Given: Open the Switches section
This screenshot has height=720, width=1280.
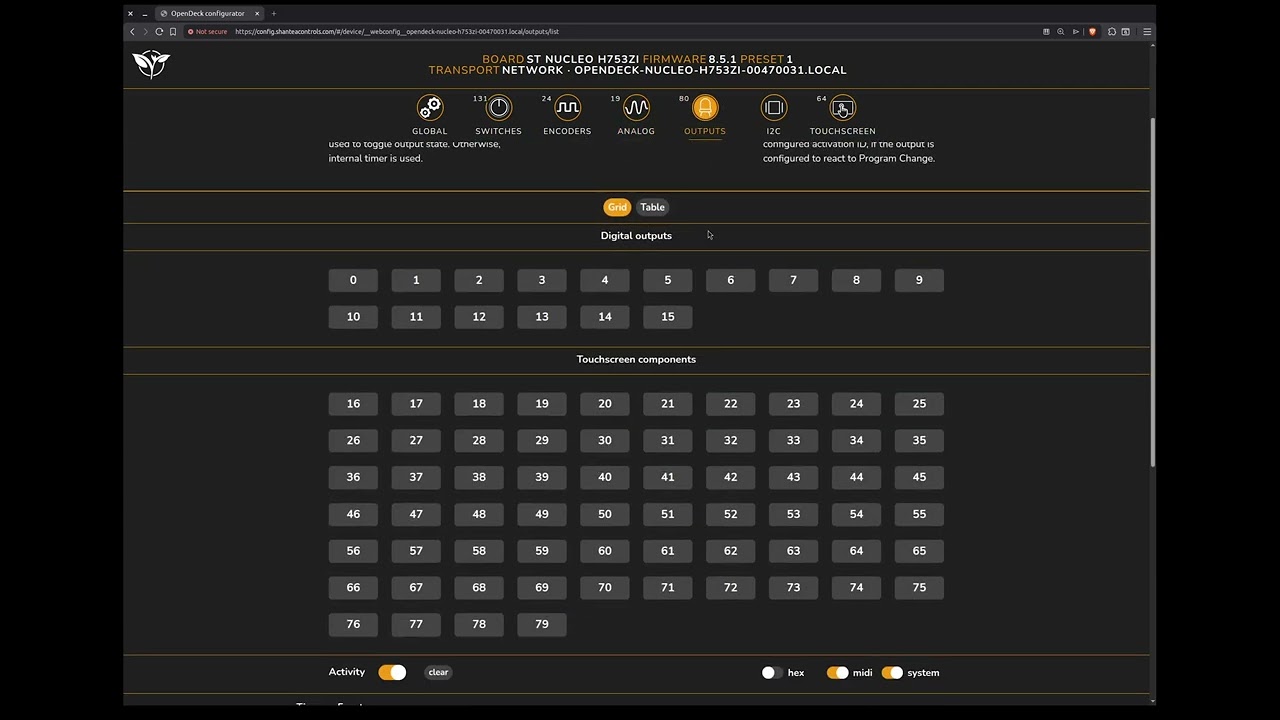Looking at the screenshot, I should tap(498, 115).
